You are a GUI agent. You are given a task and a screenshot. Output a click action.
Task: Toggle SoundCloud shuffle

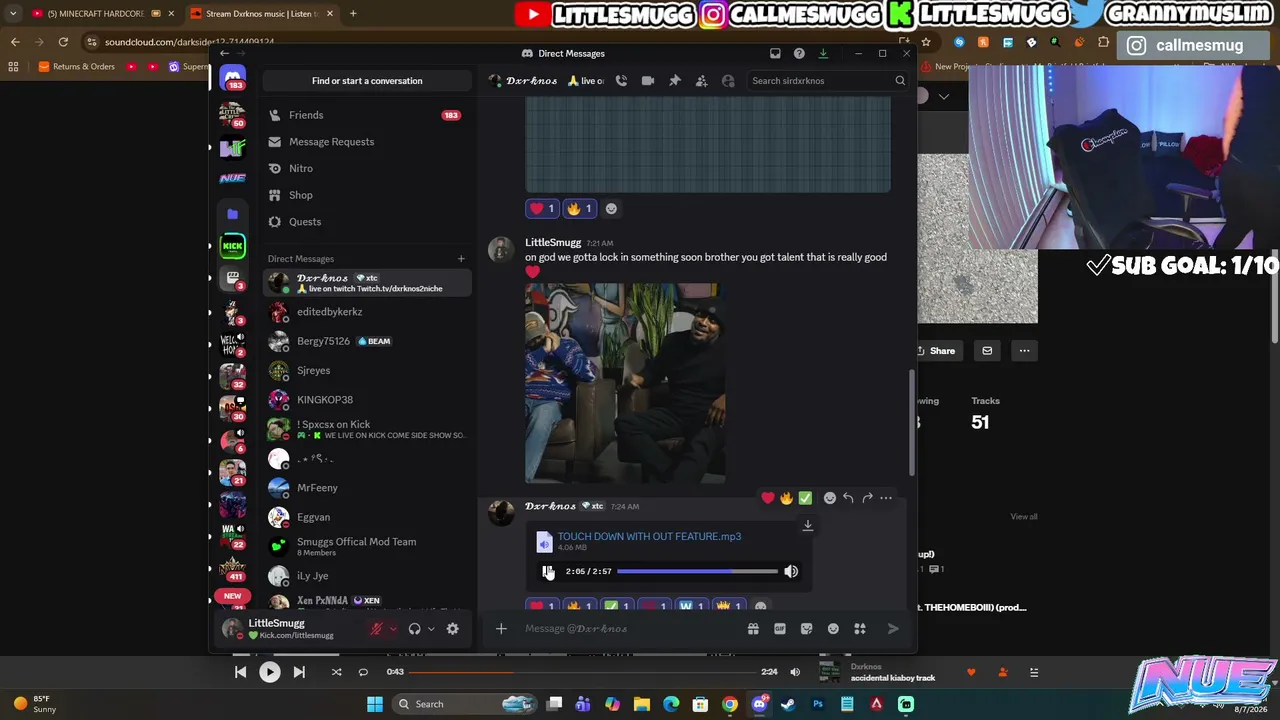336,672
